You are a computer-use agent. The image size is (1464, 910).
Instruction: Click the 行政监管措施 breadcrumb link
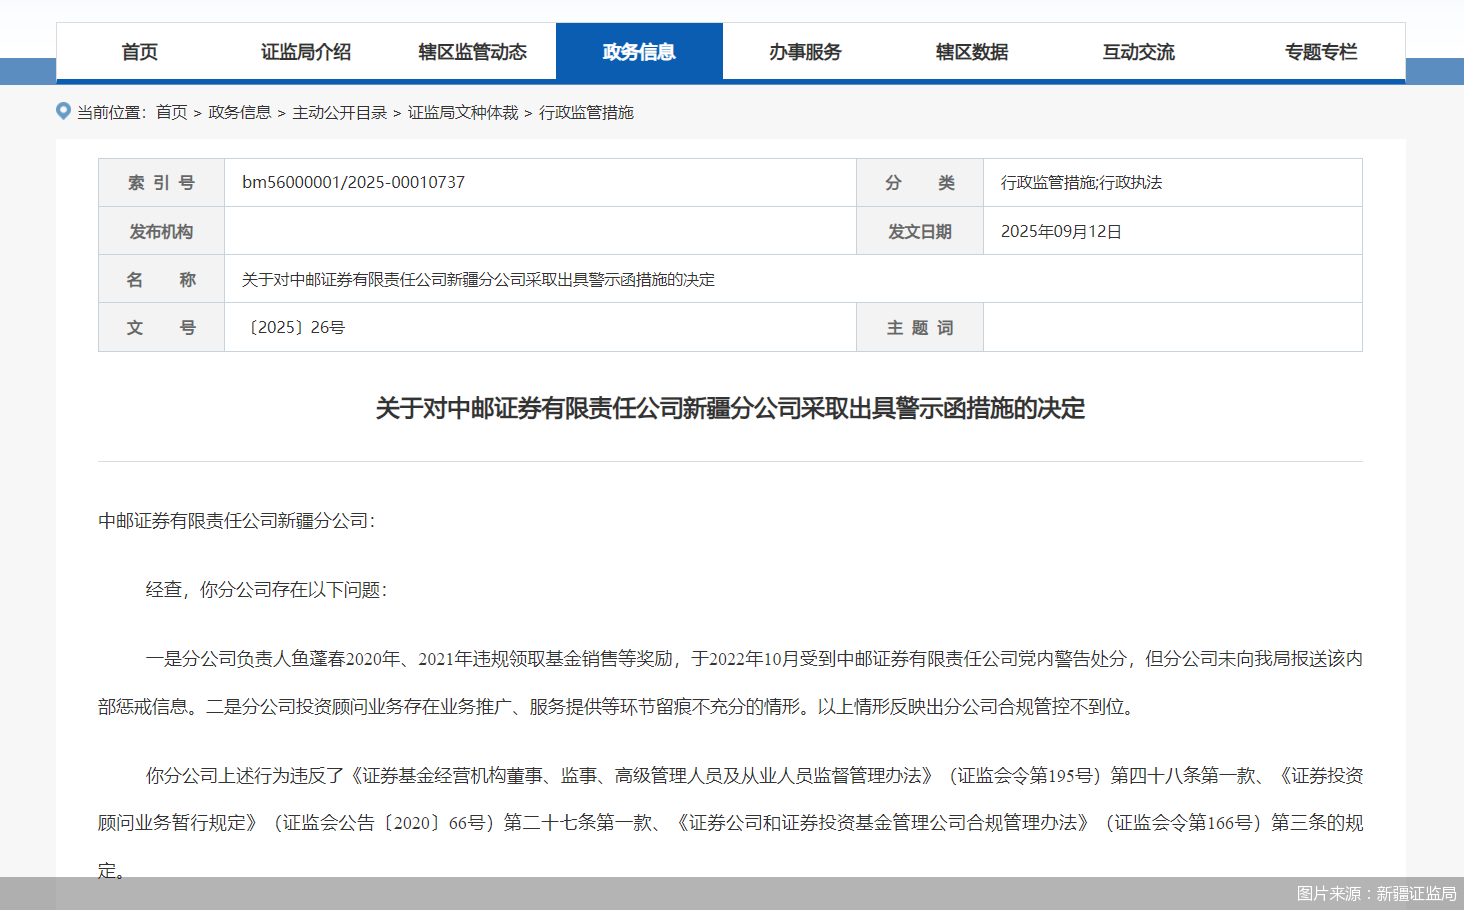coord(586,113)
